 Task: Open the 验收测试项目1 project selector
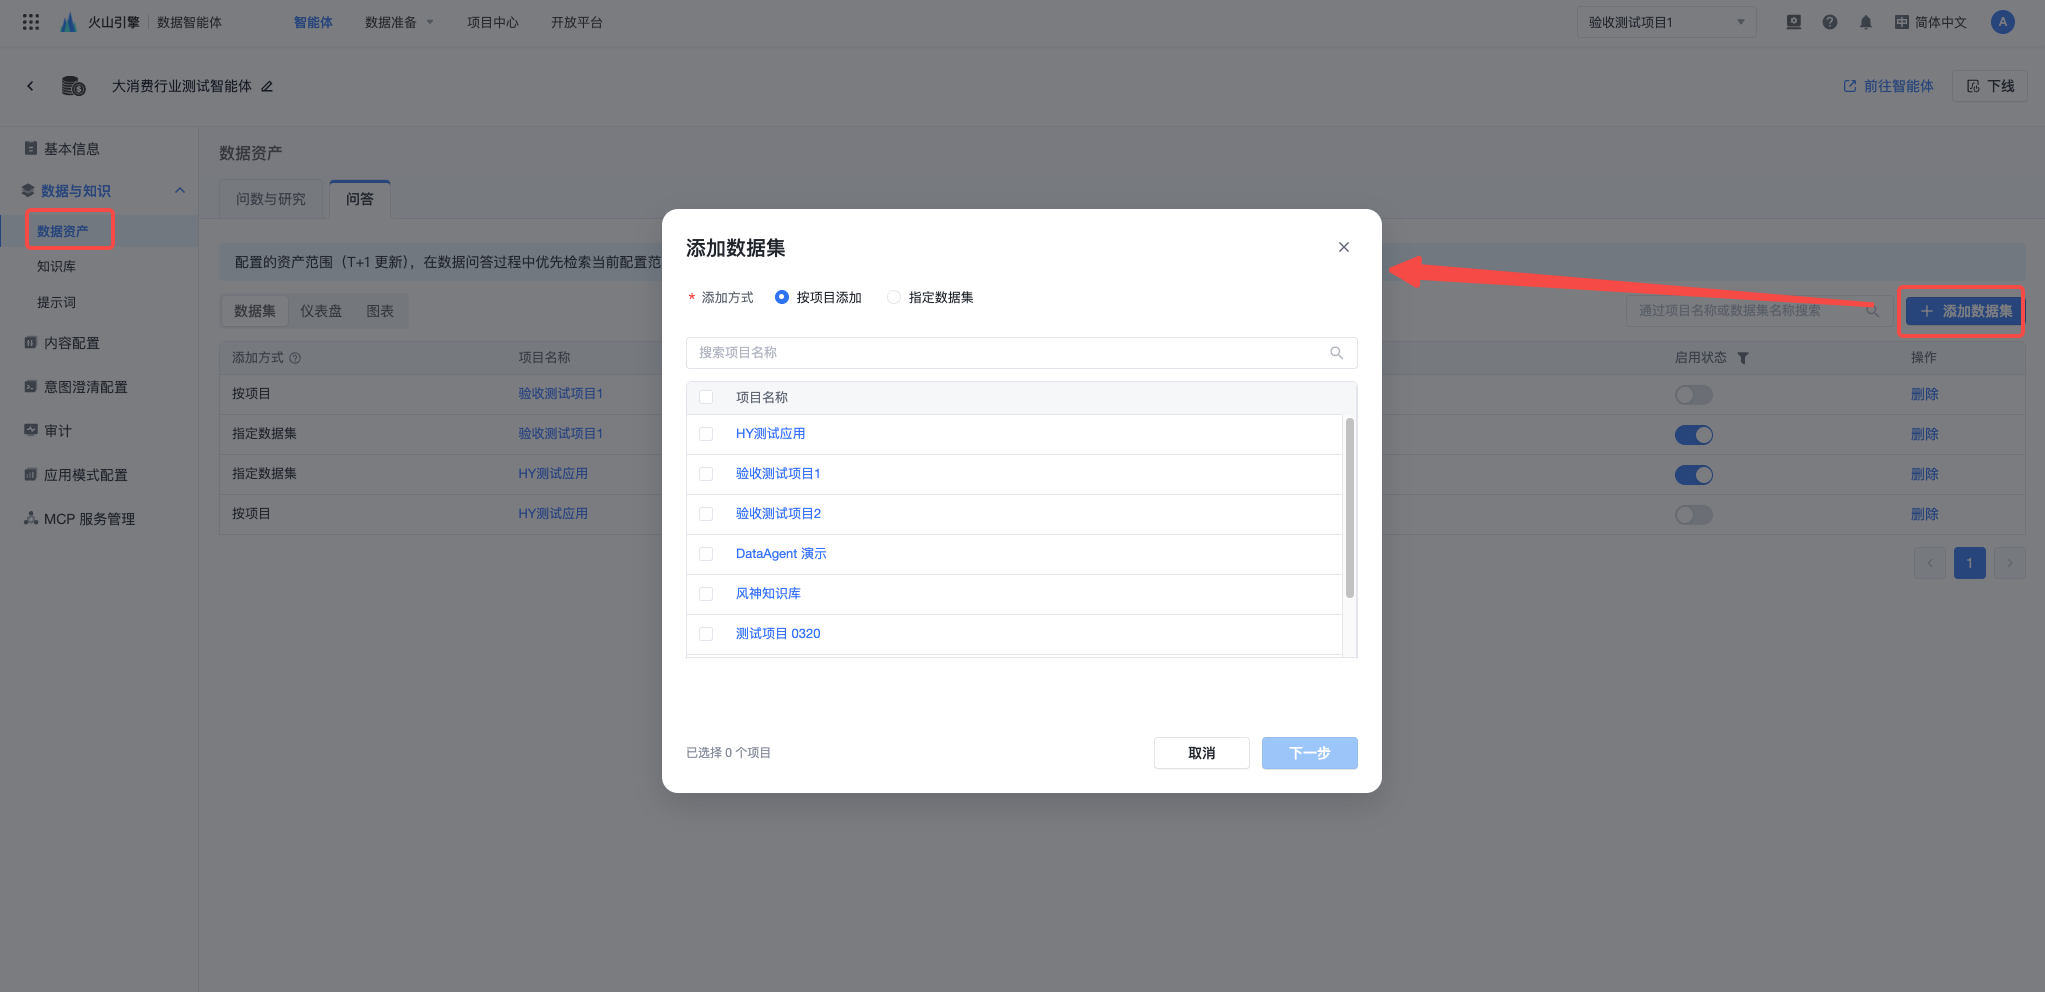pyautogui.click(x=1666, y=22)
